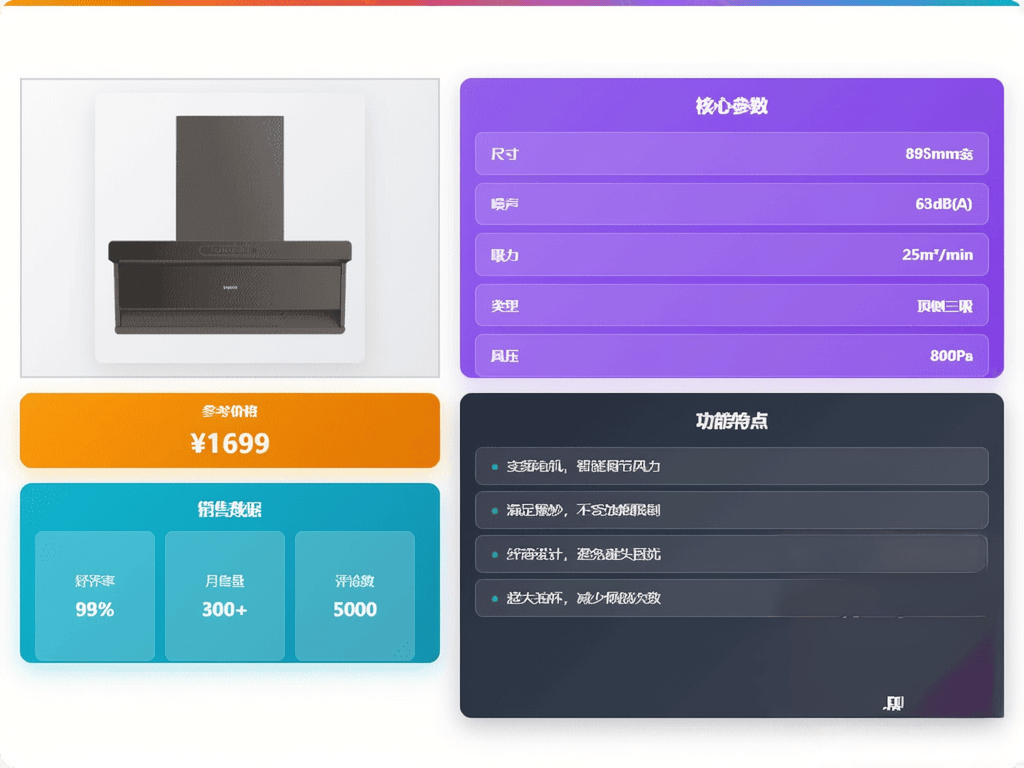Click the brand logo on the hood
This screenshot has width=1024, height=768.
[230, 285]
